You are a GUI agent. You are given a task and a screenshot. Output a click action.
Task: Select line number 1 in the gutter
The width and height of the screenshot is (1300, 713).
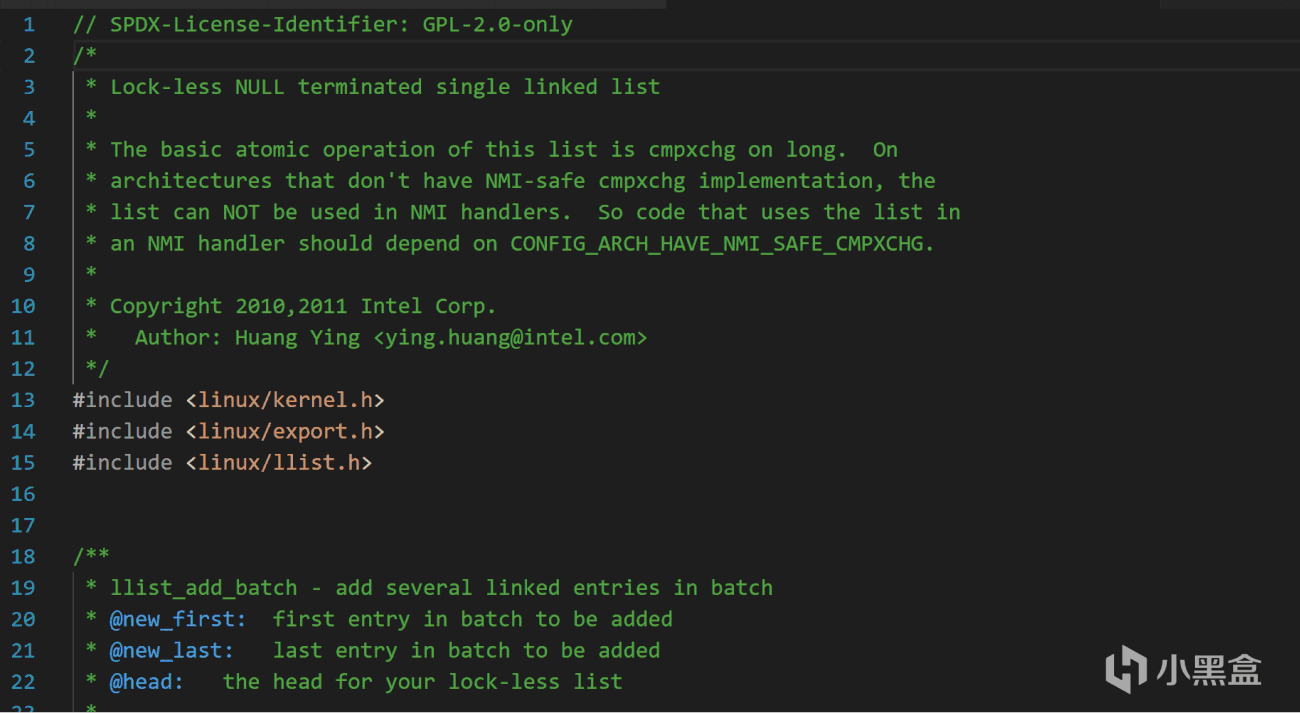[28, 24]
